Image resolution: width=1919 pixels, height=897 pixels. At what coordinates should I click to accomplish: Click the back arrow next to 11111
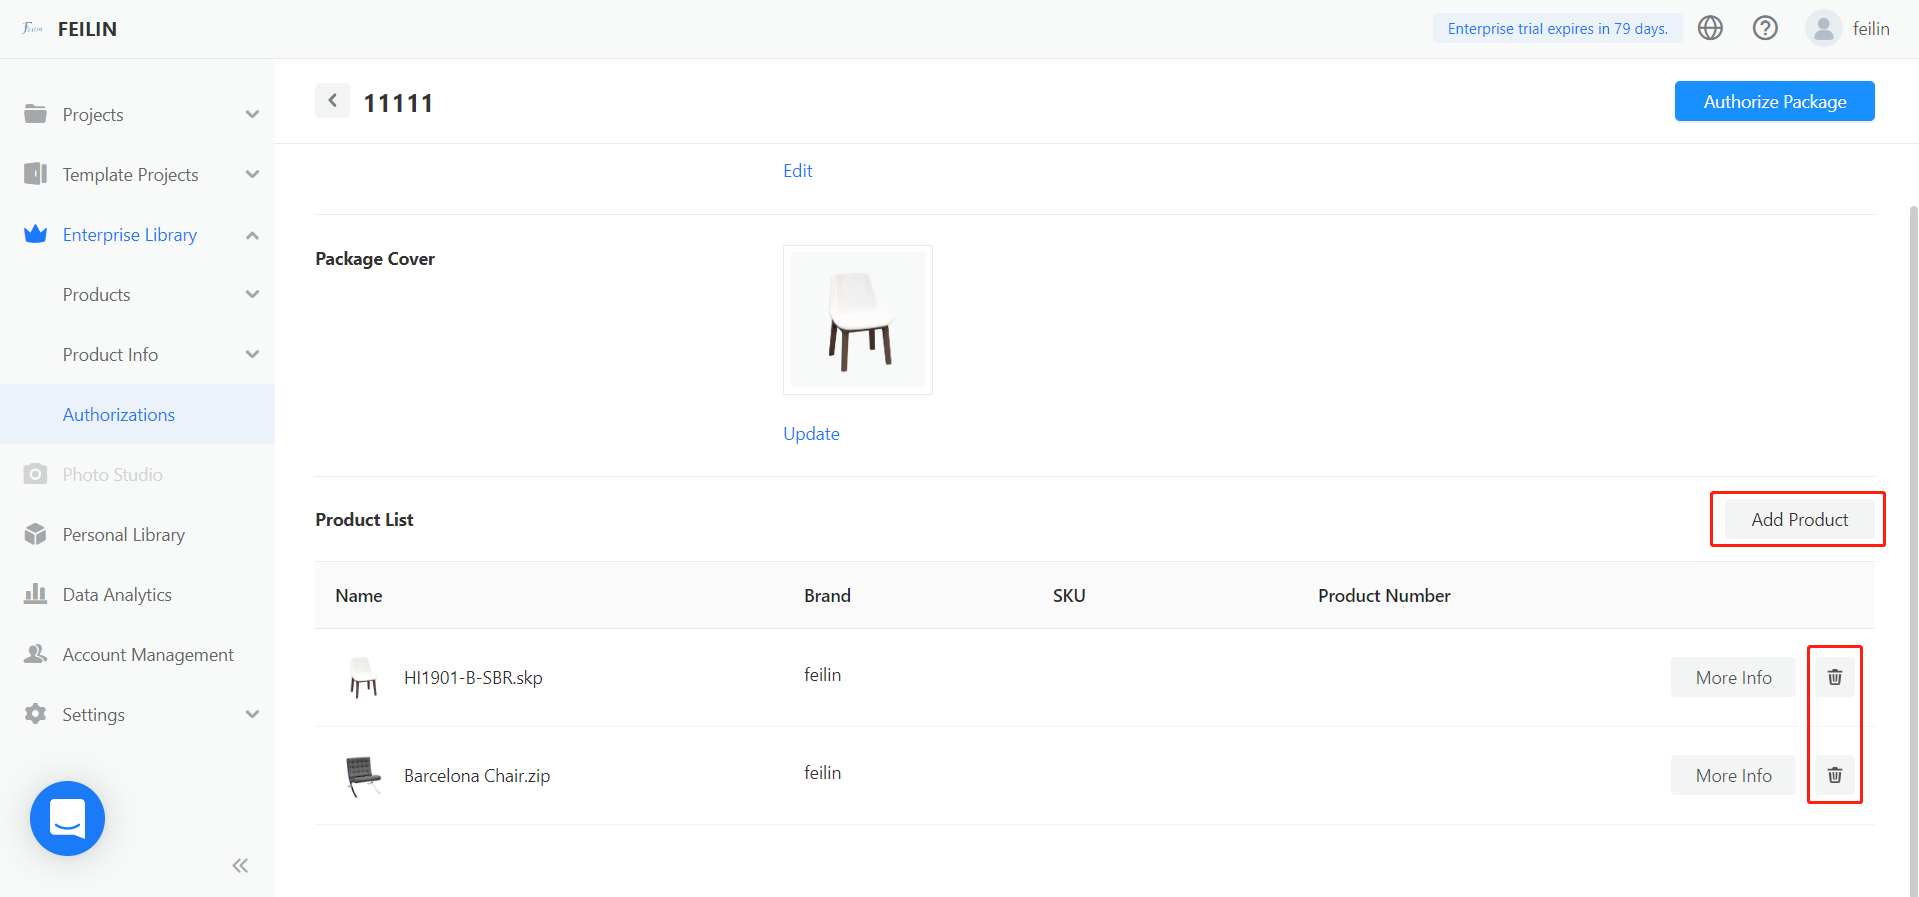pos(332,101)
